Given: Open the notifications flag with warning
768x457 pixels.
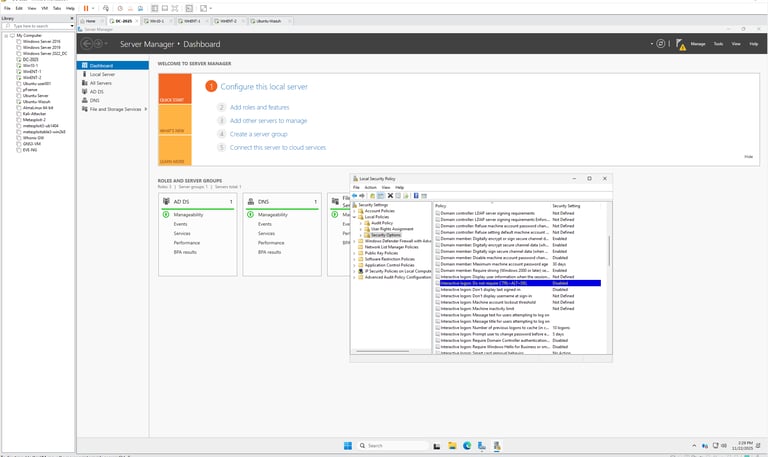Looking at the screenshot, I should point(680,45).
